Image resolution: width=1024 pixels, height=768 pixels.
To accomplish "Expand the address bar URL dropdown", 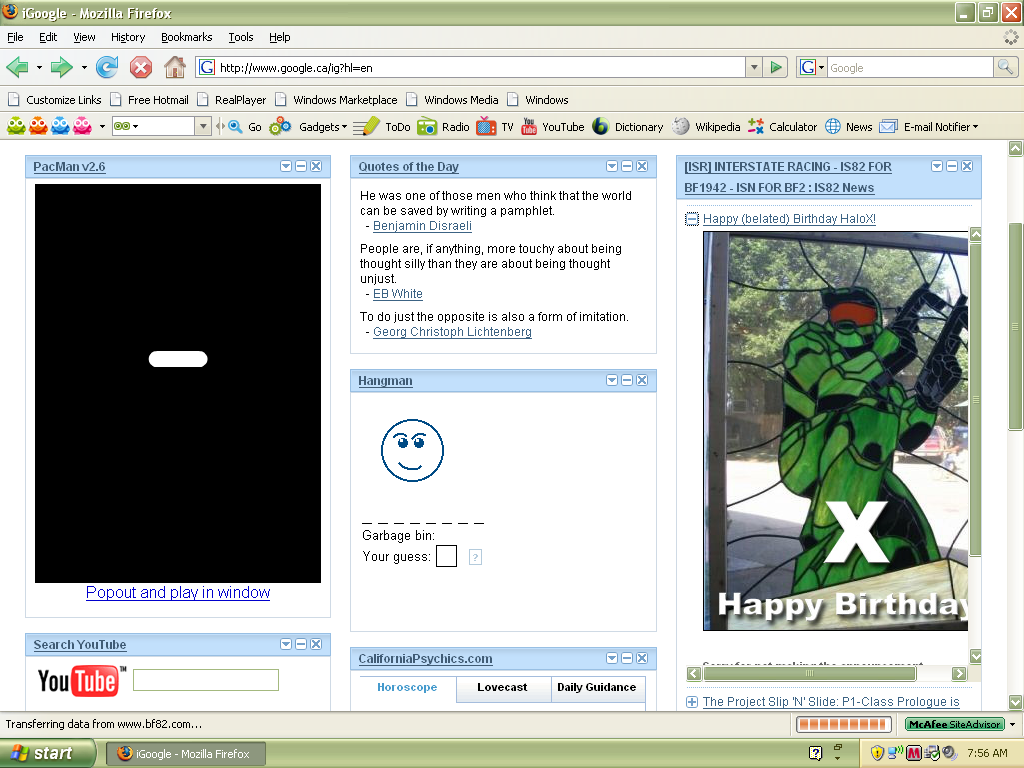I will 754,67.
